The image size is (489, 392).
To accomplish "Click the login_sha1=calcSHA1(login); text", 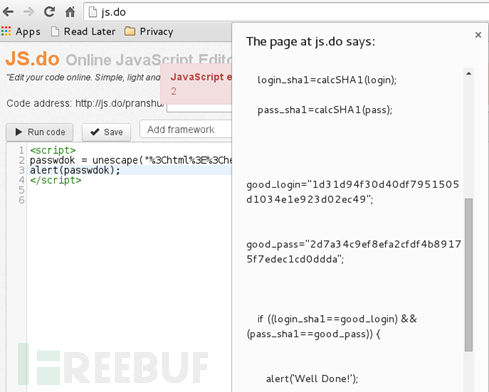I will (327, 80).
